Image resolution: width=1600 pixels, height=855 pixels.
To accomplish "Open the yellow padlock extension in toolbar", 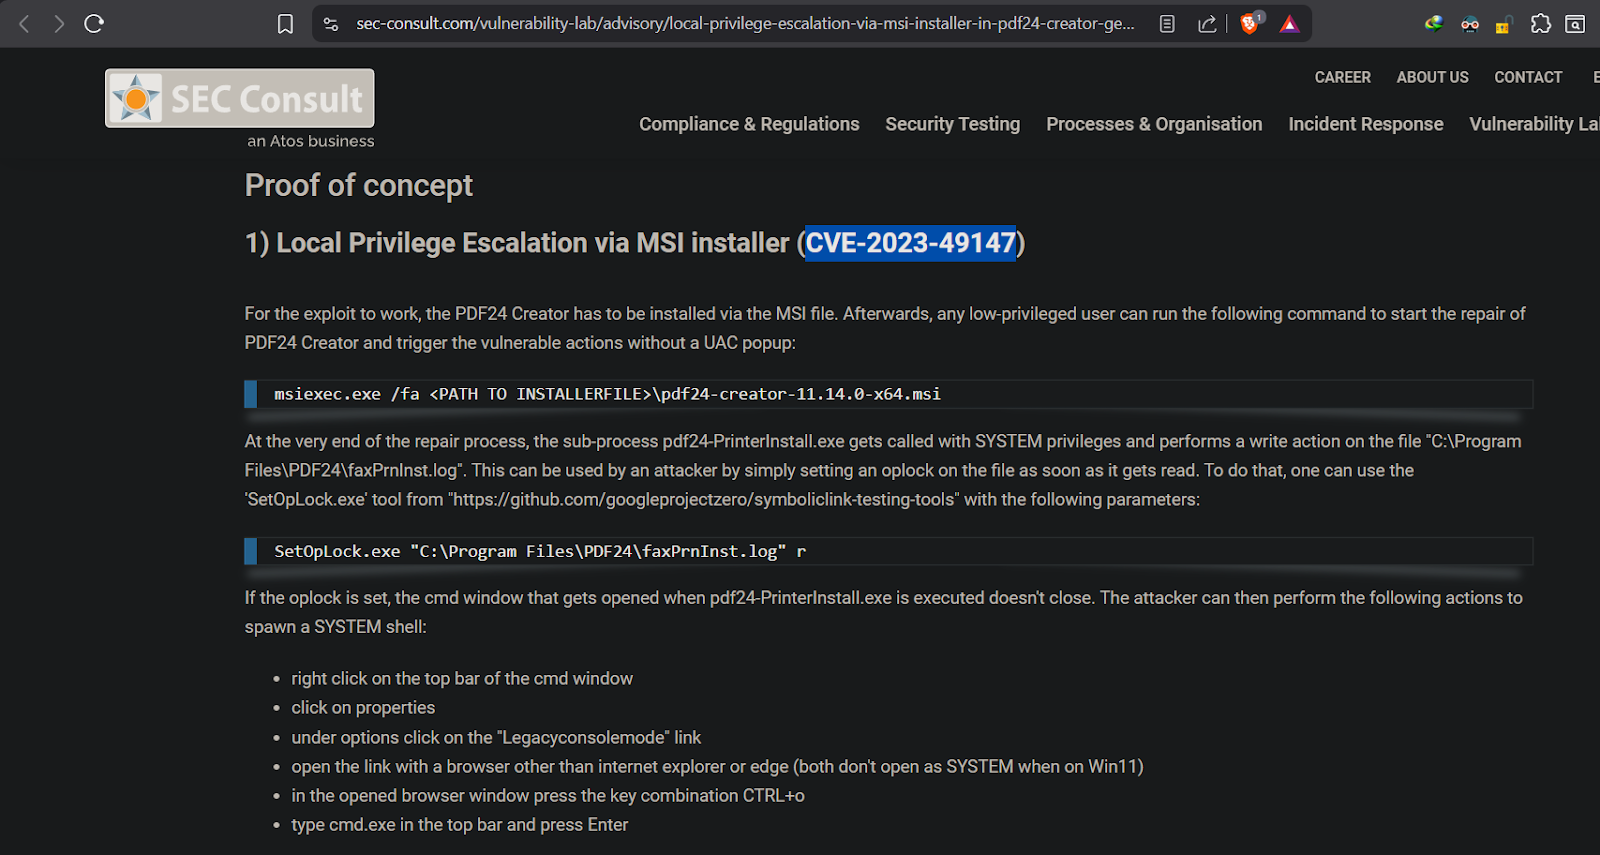I will pyautogui.click(x=1503, y=25).
